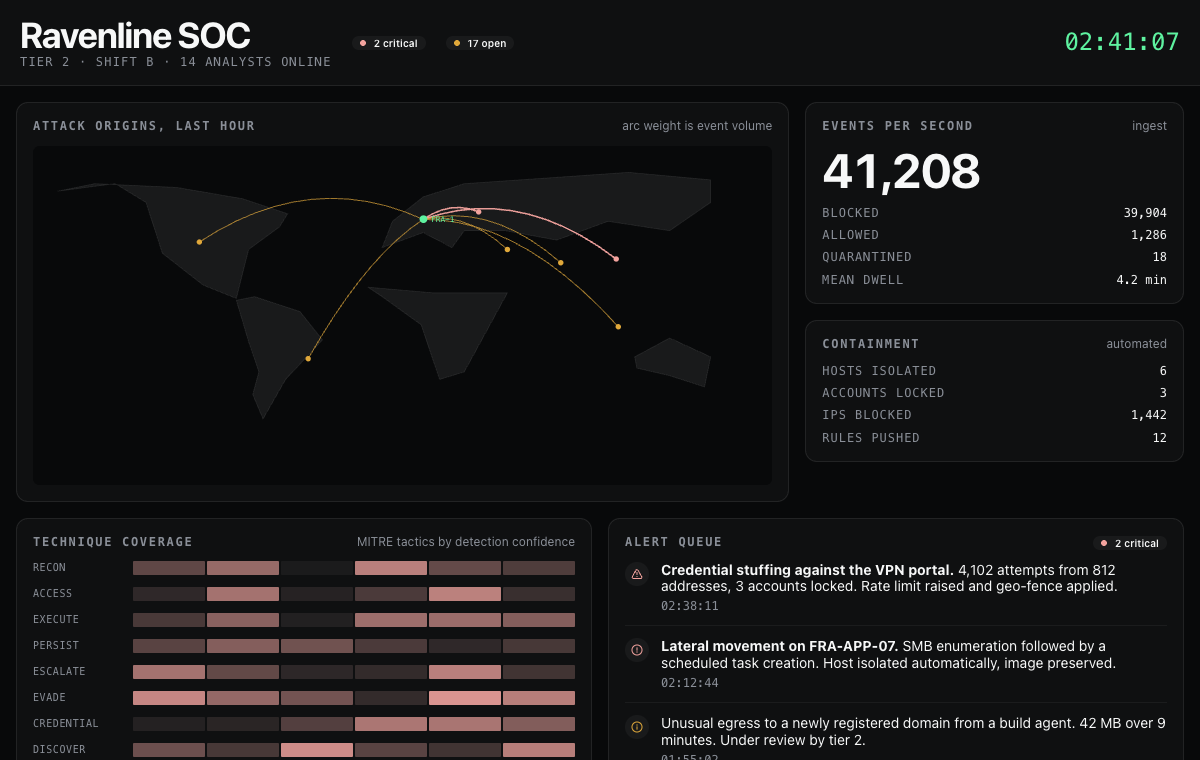The image size is (1200, 760).
Task: Click the IPS BLOCKED value 1,442
Action: click(x=1149, y=415)
